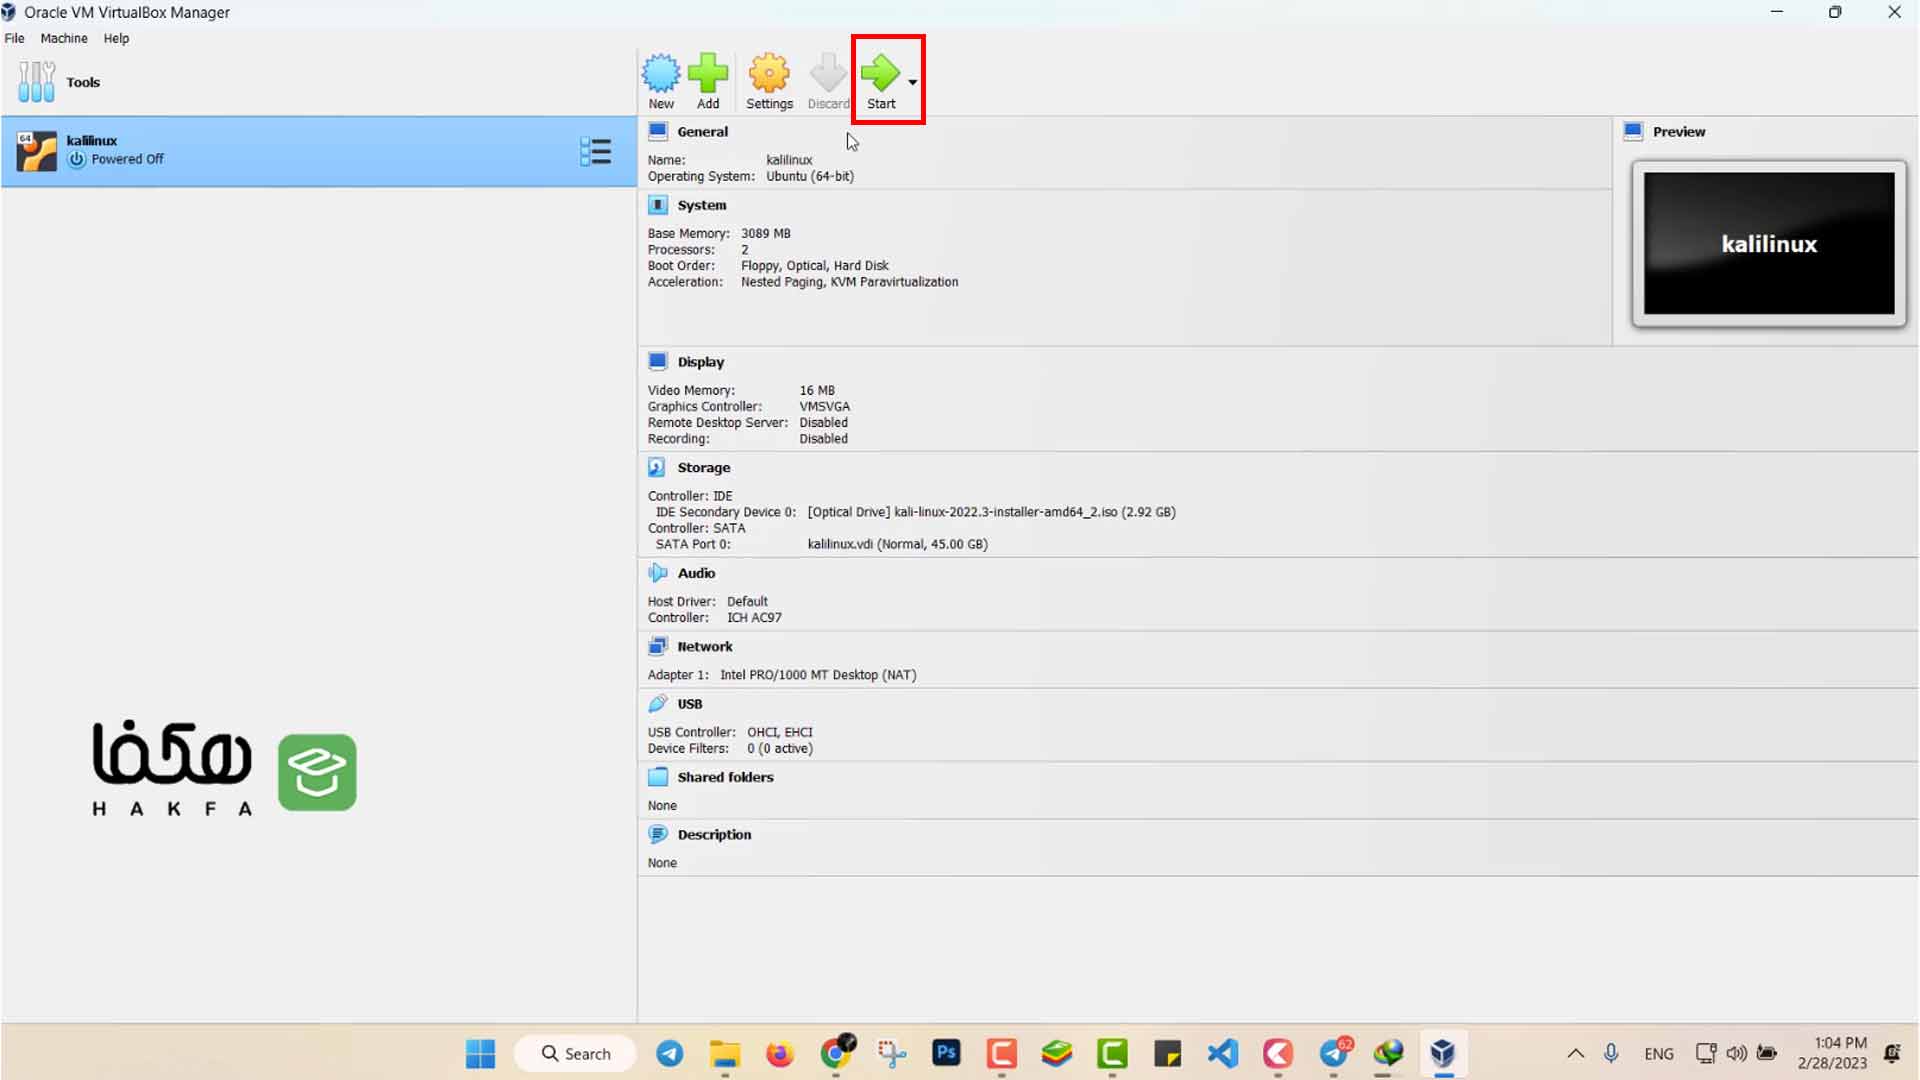The height and width of the screenshot is (1080, 1920).
Task: Click the kalilinux preview thumbnail
Action: point(1768,244)
